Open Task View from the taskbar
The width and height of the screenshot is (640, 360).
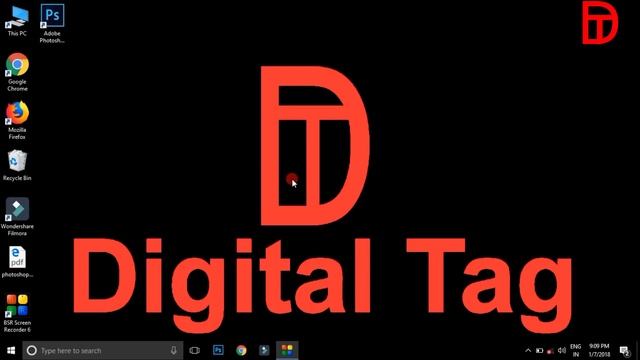195,351
